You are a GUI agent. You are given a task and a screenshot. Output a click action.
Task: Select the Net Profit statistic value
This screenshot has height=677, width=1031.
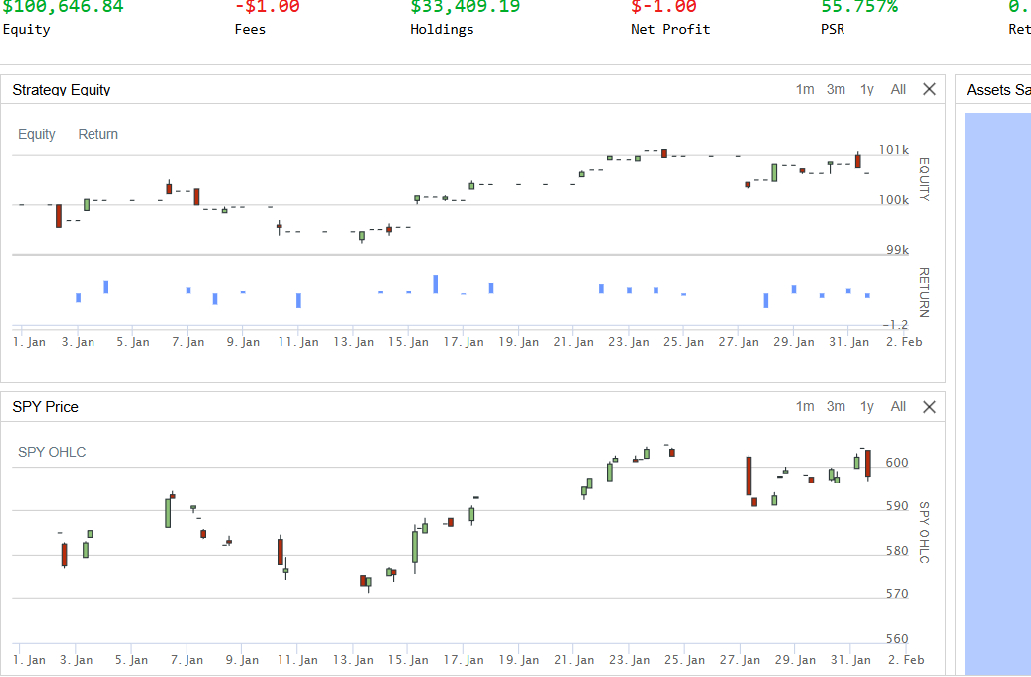pyautogui.click(x=664, y=7)
